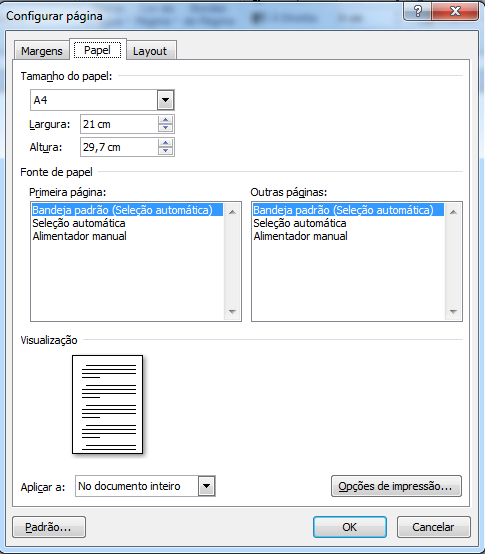Image resolution: width=485 pixels, height=554 pixels.
Task: Select Alimentador manual under Primeira página
Action: (x=79, y=236)
